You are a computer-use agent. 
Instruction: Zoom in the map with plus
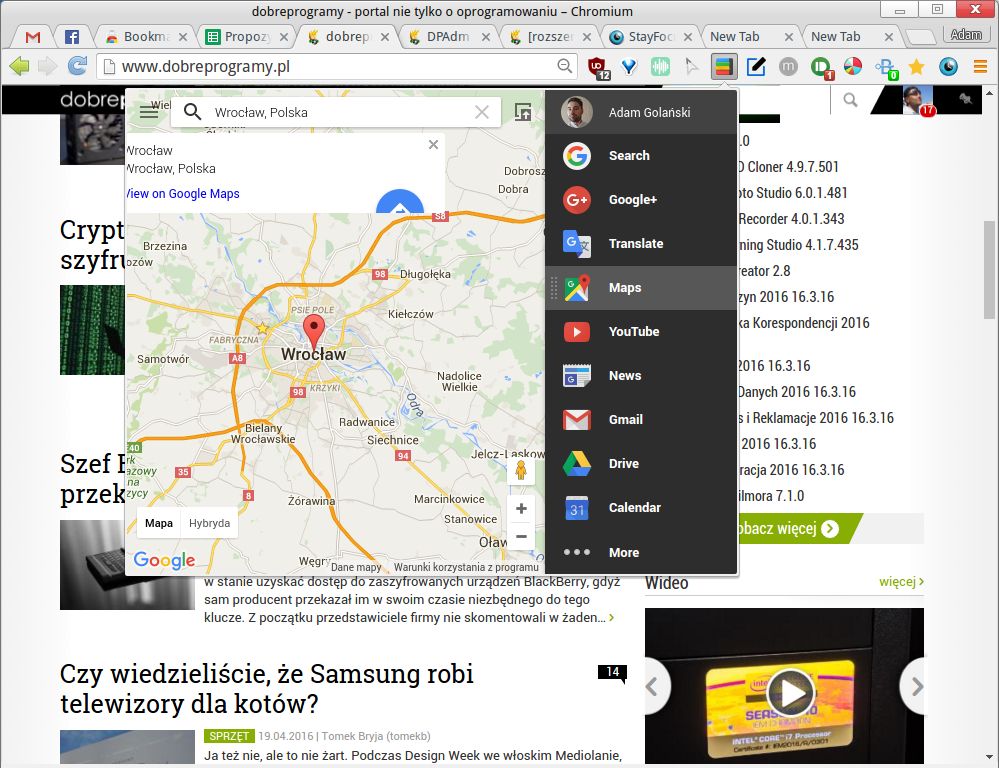pos(521,509)
